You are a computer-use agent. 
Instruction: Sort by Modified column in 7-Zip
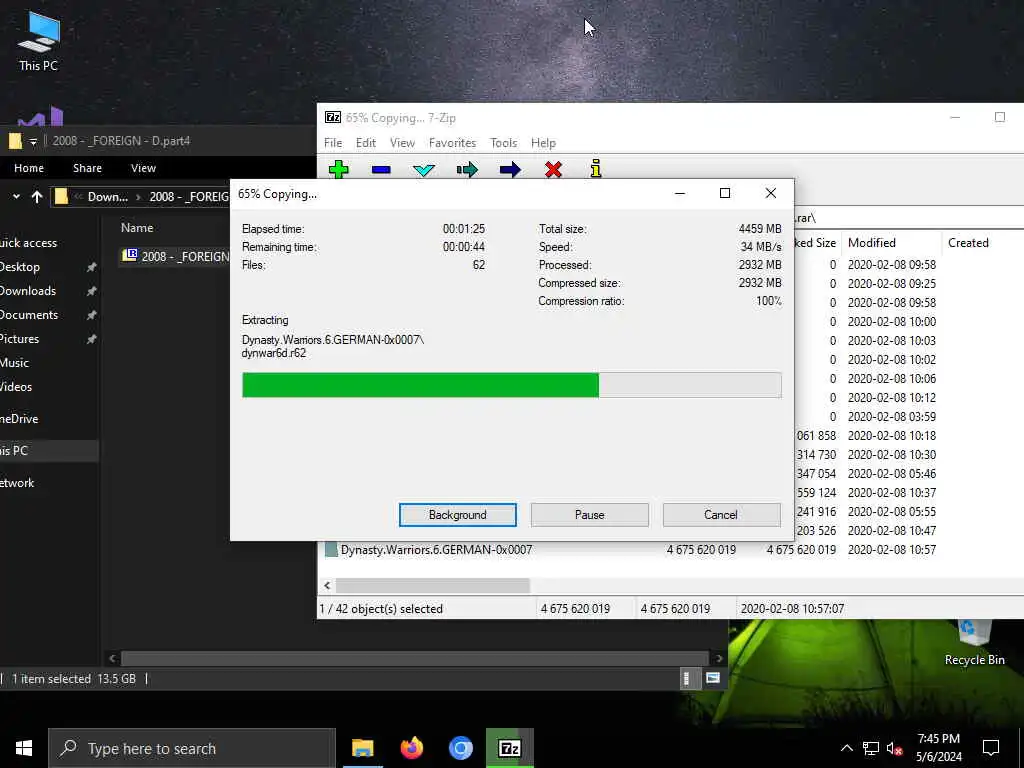(891, 242)
